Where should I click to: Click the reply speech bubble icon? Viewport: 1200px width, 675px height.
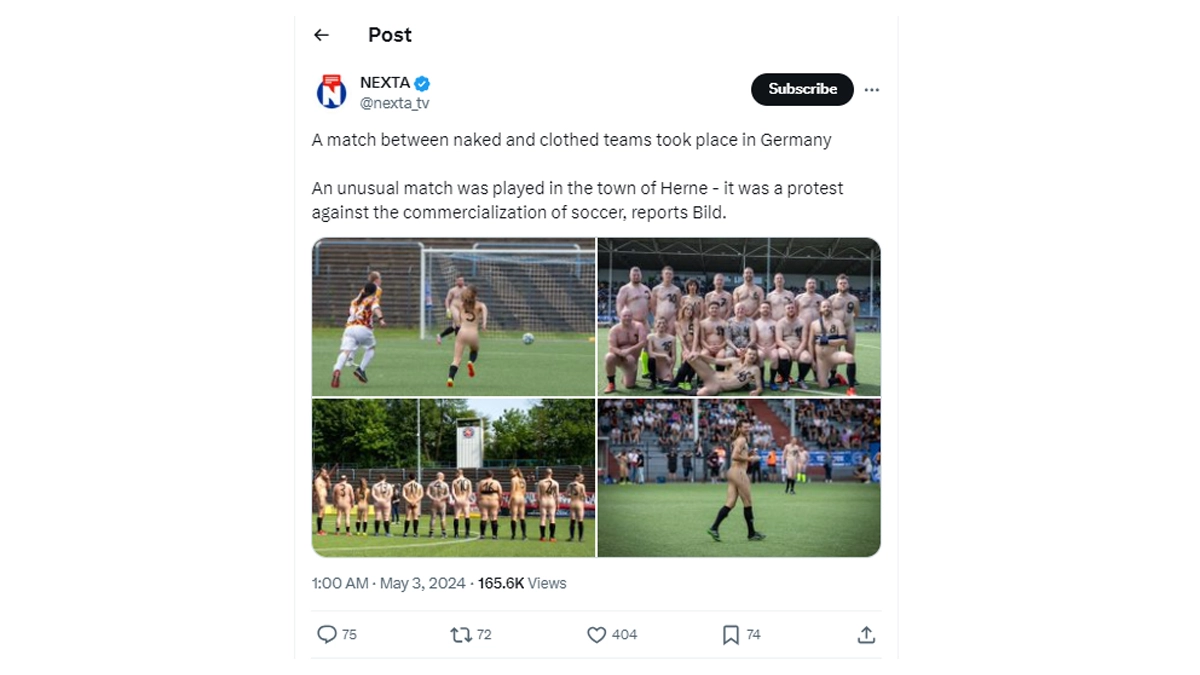(327, 634)
